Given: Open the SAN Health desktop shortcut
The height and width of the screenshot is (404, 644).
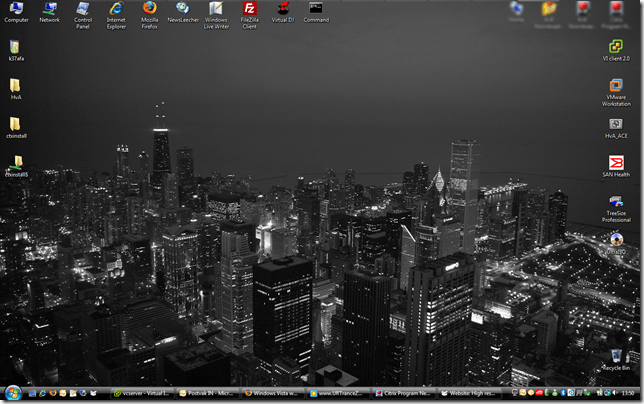Looking at the screenshot, I should pyautogui.click(x=616, y=166).
